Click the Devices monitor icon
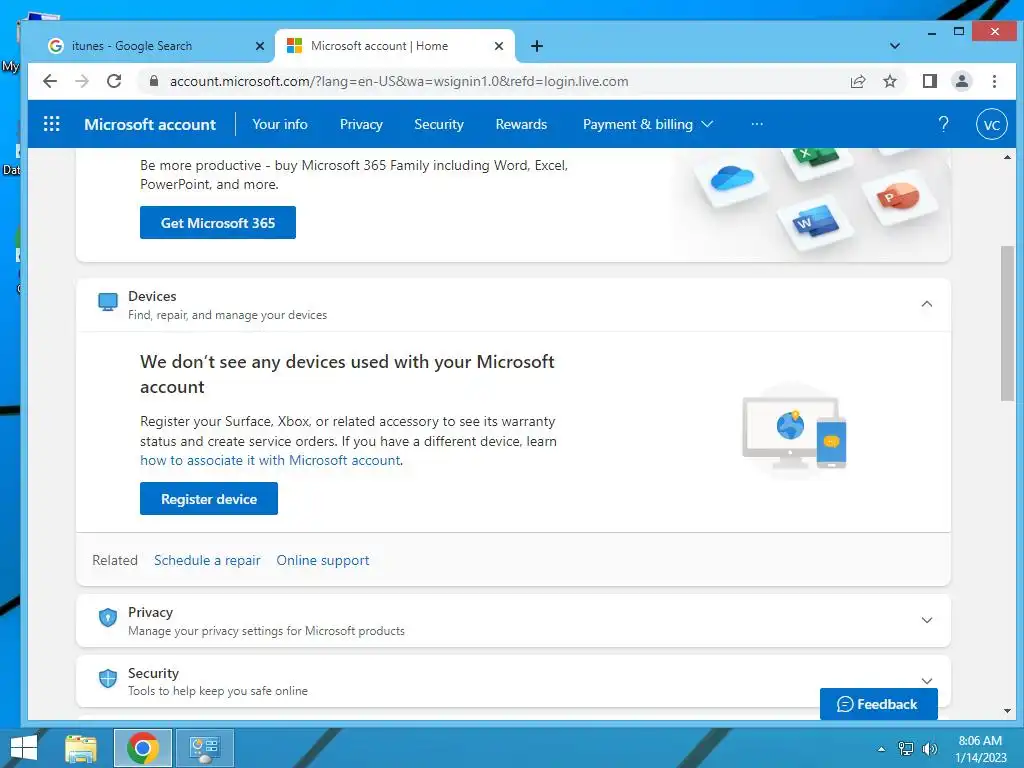 108,302
